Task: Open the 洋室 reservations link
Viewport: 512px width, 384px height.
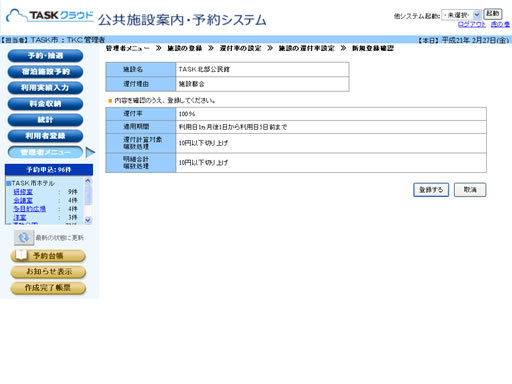Action: [20, 217]
